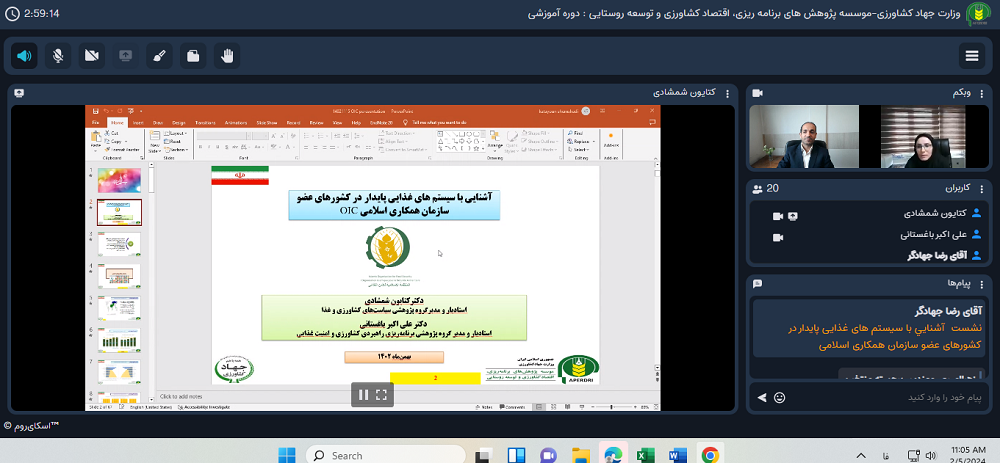
Task: Open the hamburger main menu
Action: tap(973, 56)
